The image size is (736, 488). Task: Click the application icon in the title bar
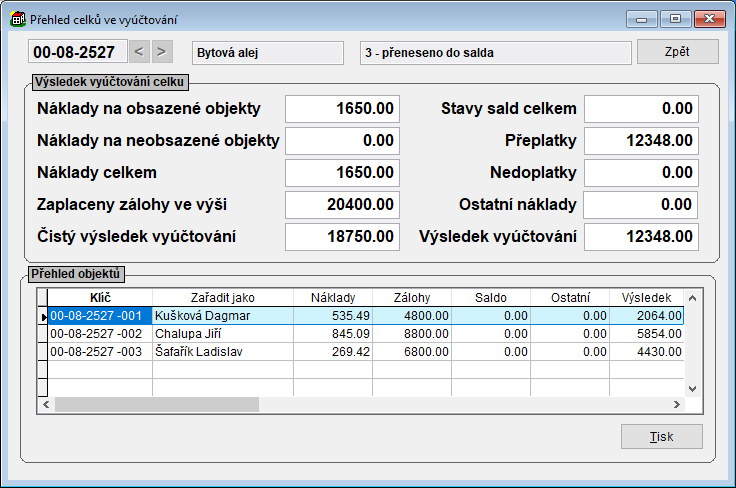coord(18,18)
